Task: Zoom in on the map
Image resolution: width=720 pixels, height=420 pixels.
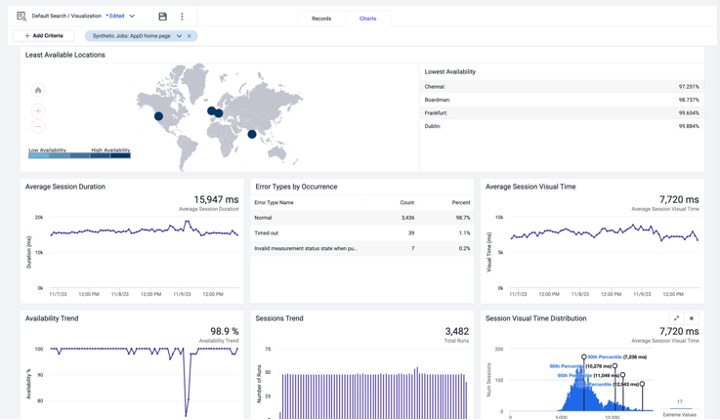Action: (38, 111)
